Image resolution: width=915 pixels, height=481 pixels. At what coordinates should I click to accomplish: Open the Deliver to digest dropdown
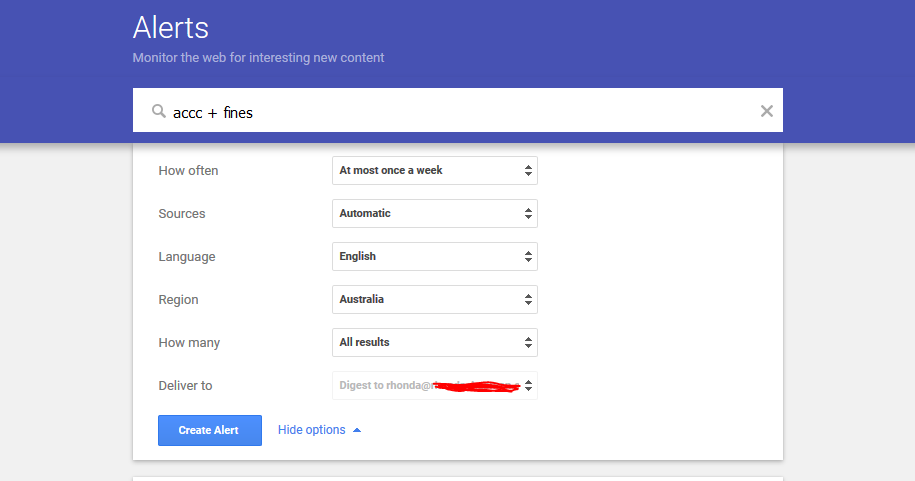pyautogui.click(x=434, y=386)
